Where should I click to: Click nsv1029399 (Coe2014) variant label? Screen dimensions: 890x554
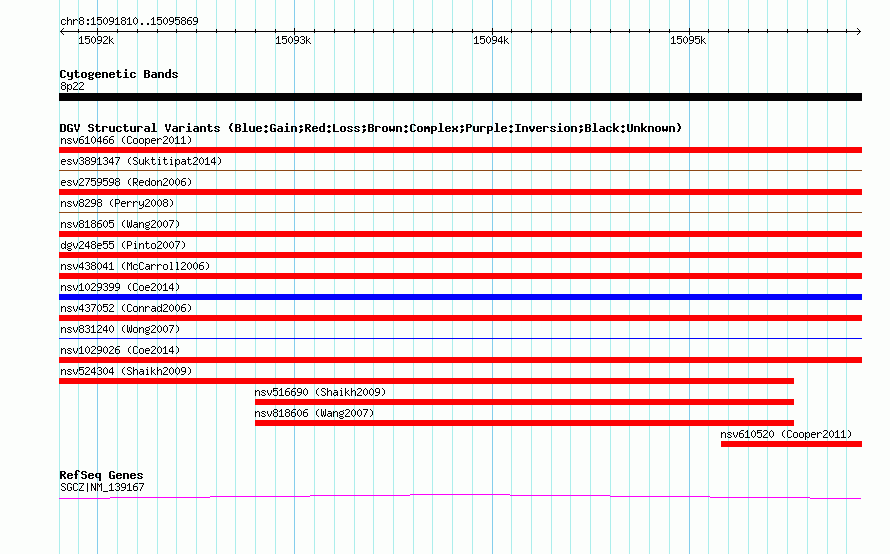(x=120, y=287)
